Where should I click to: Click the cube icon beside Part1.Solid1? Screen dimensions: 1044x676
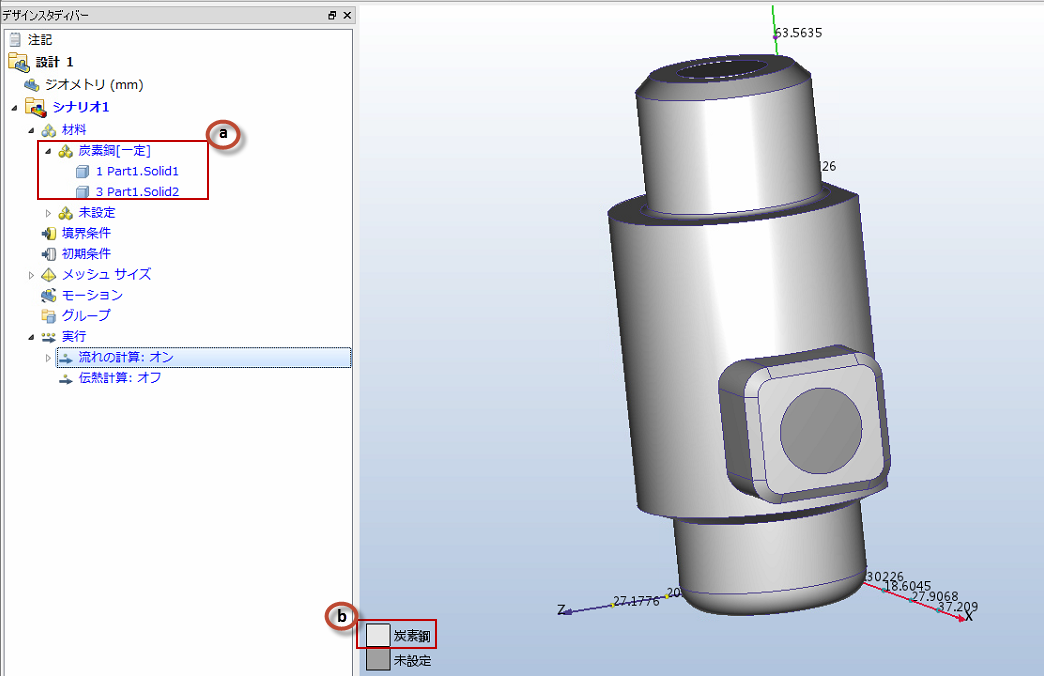83,172
